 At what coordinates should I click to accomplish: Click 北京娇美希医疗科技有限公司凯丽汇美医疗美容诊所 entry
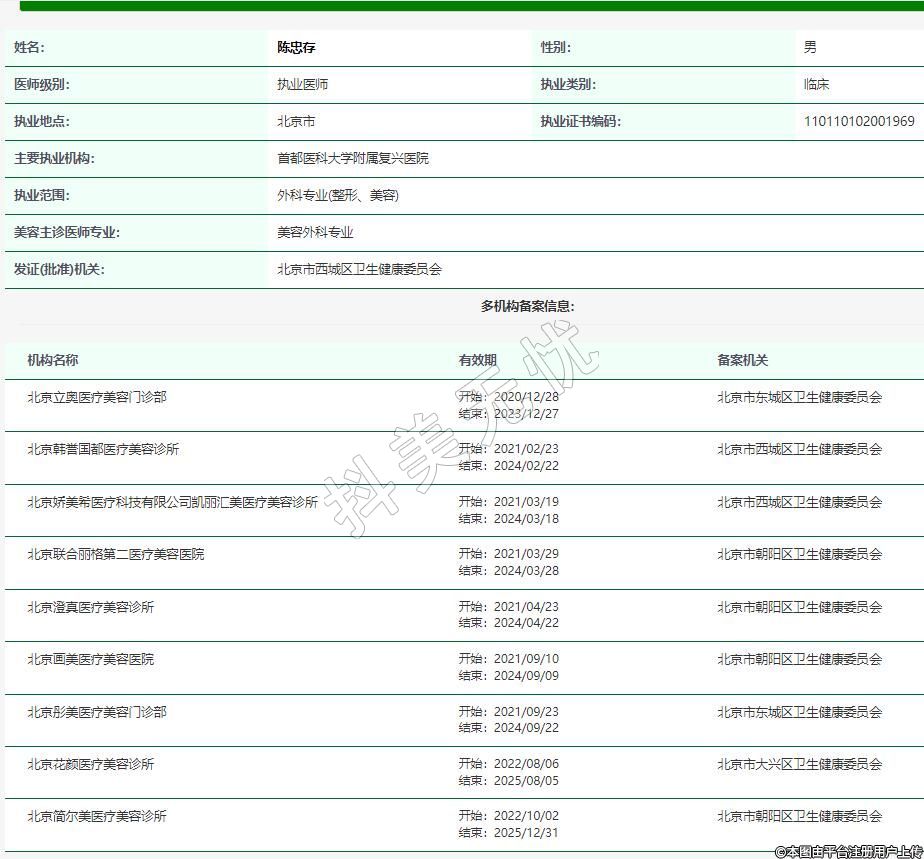click(x=172, y=502)
